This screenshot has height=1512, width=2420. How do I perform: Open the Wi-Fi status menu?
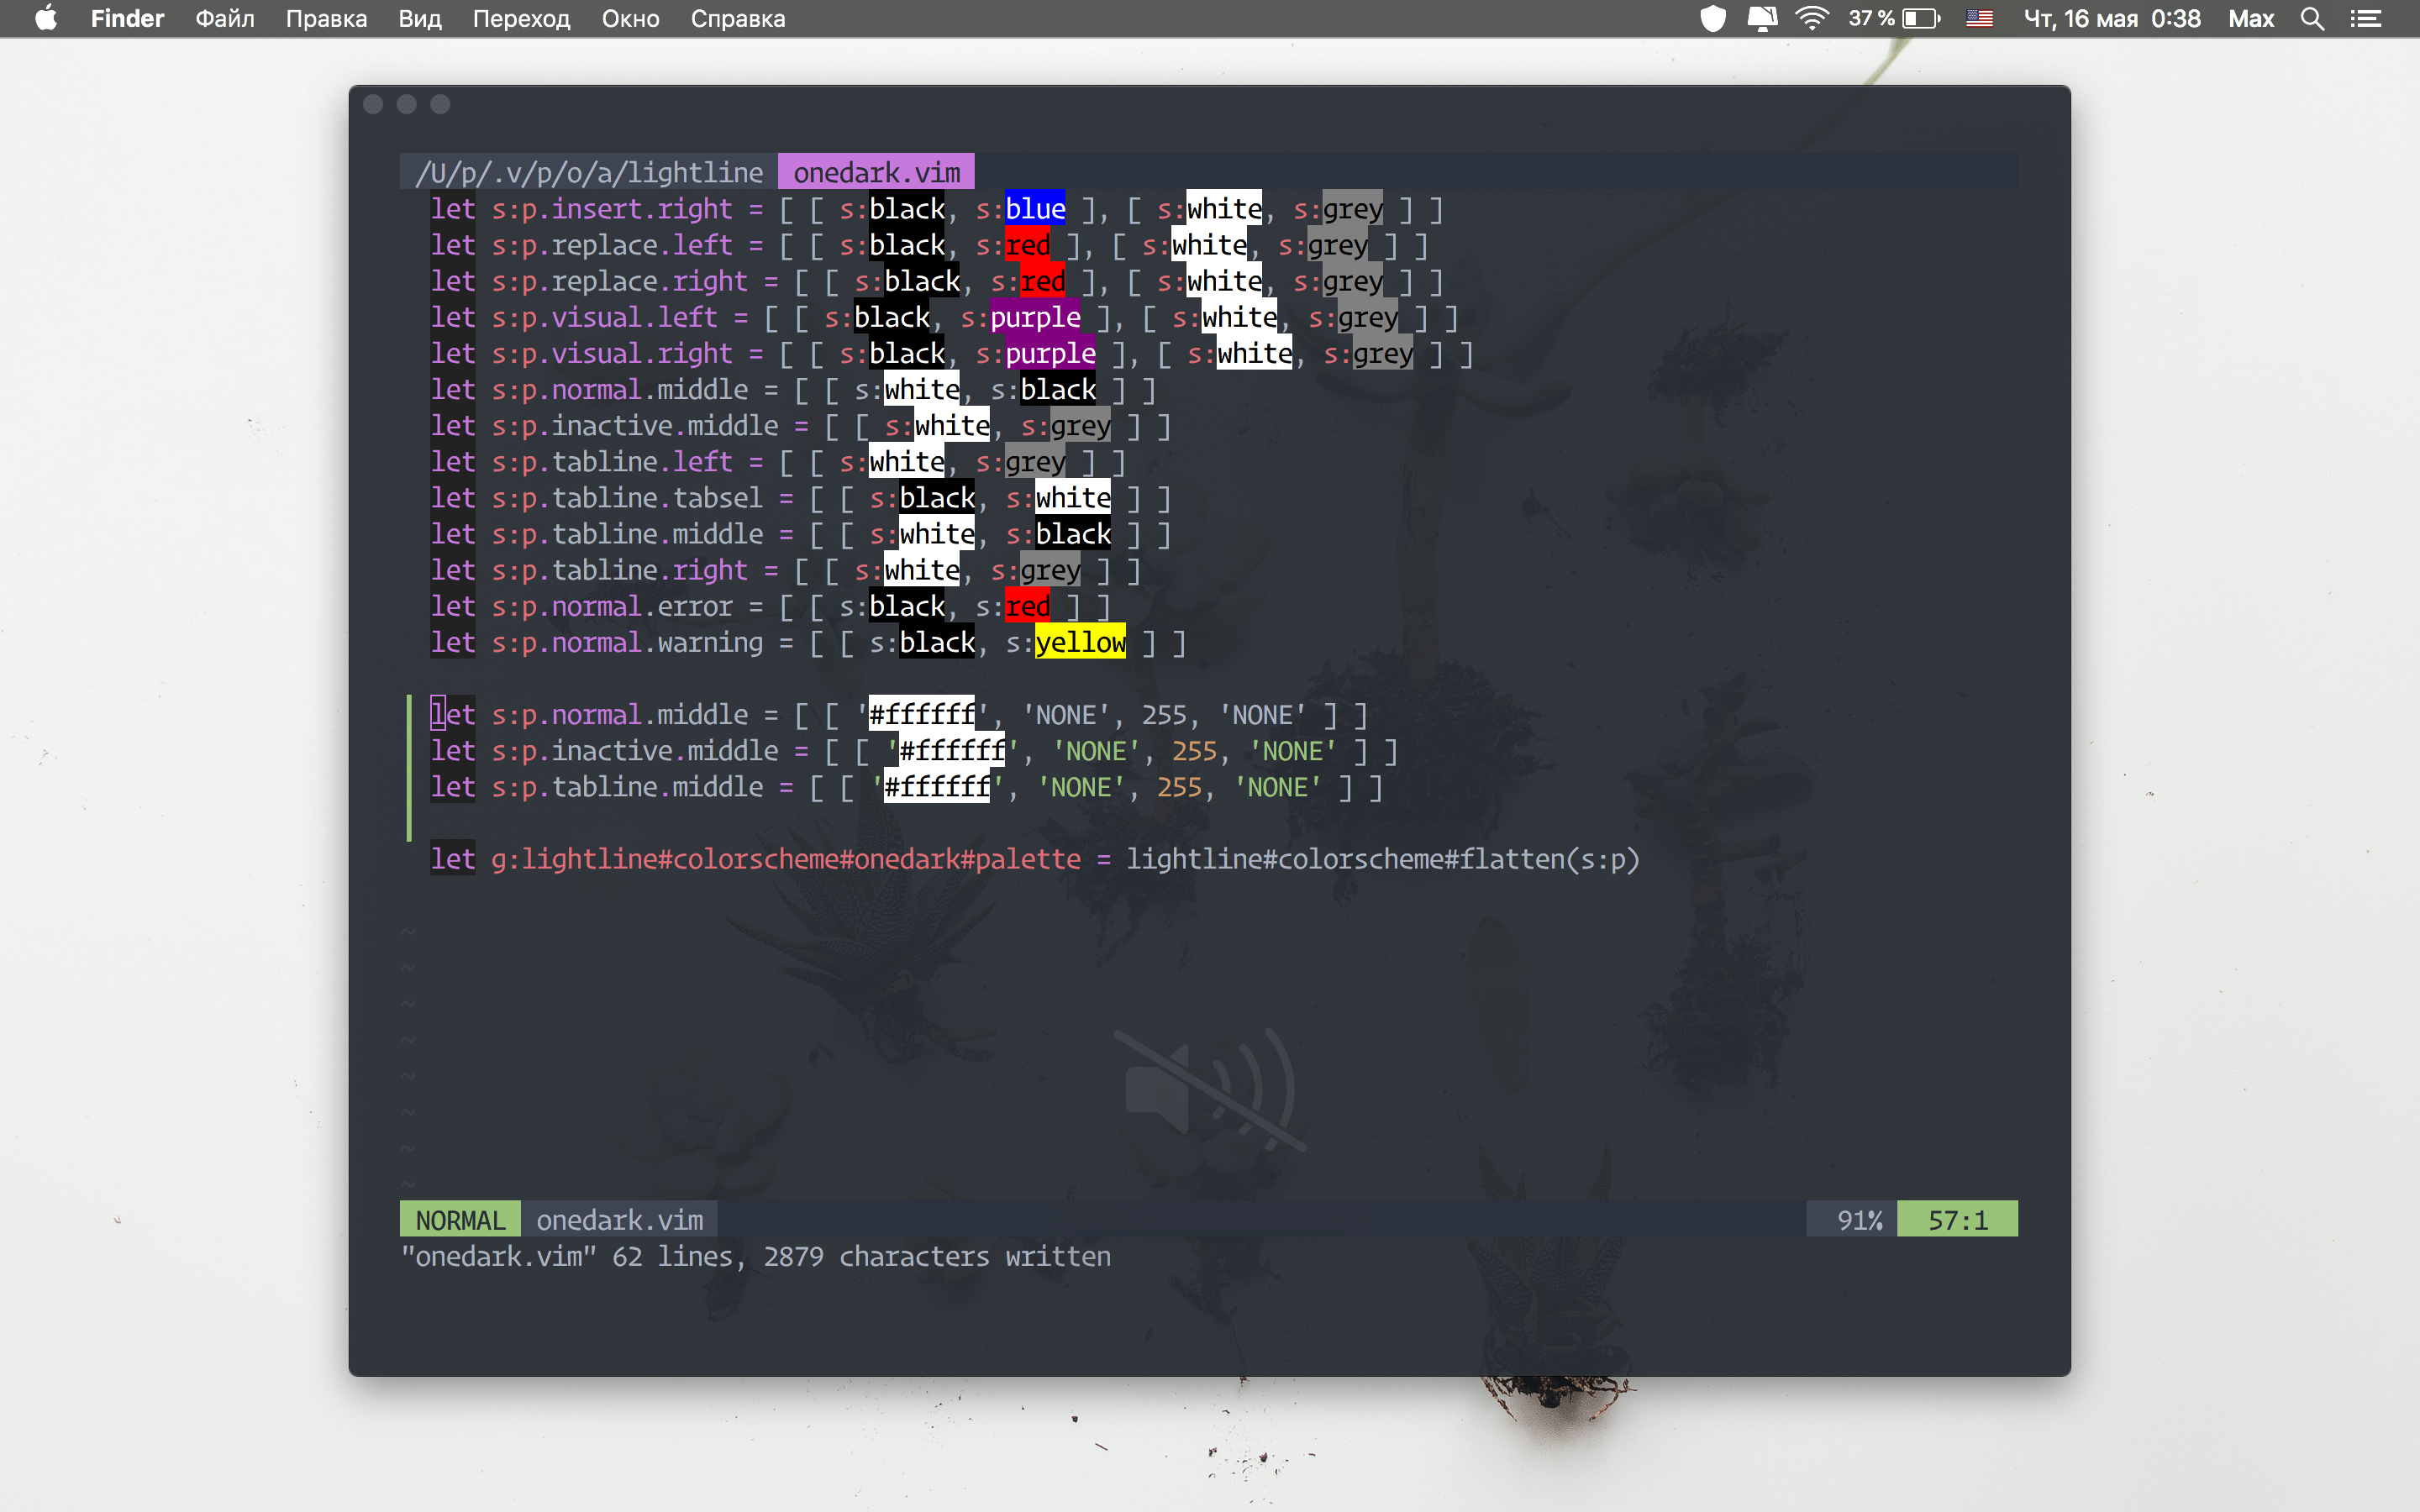pyautogui.click(x=1812, y=18)
